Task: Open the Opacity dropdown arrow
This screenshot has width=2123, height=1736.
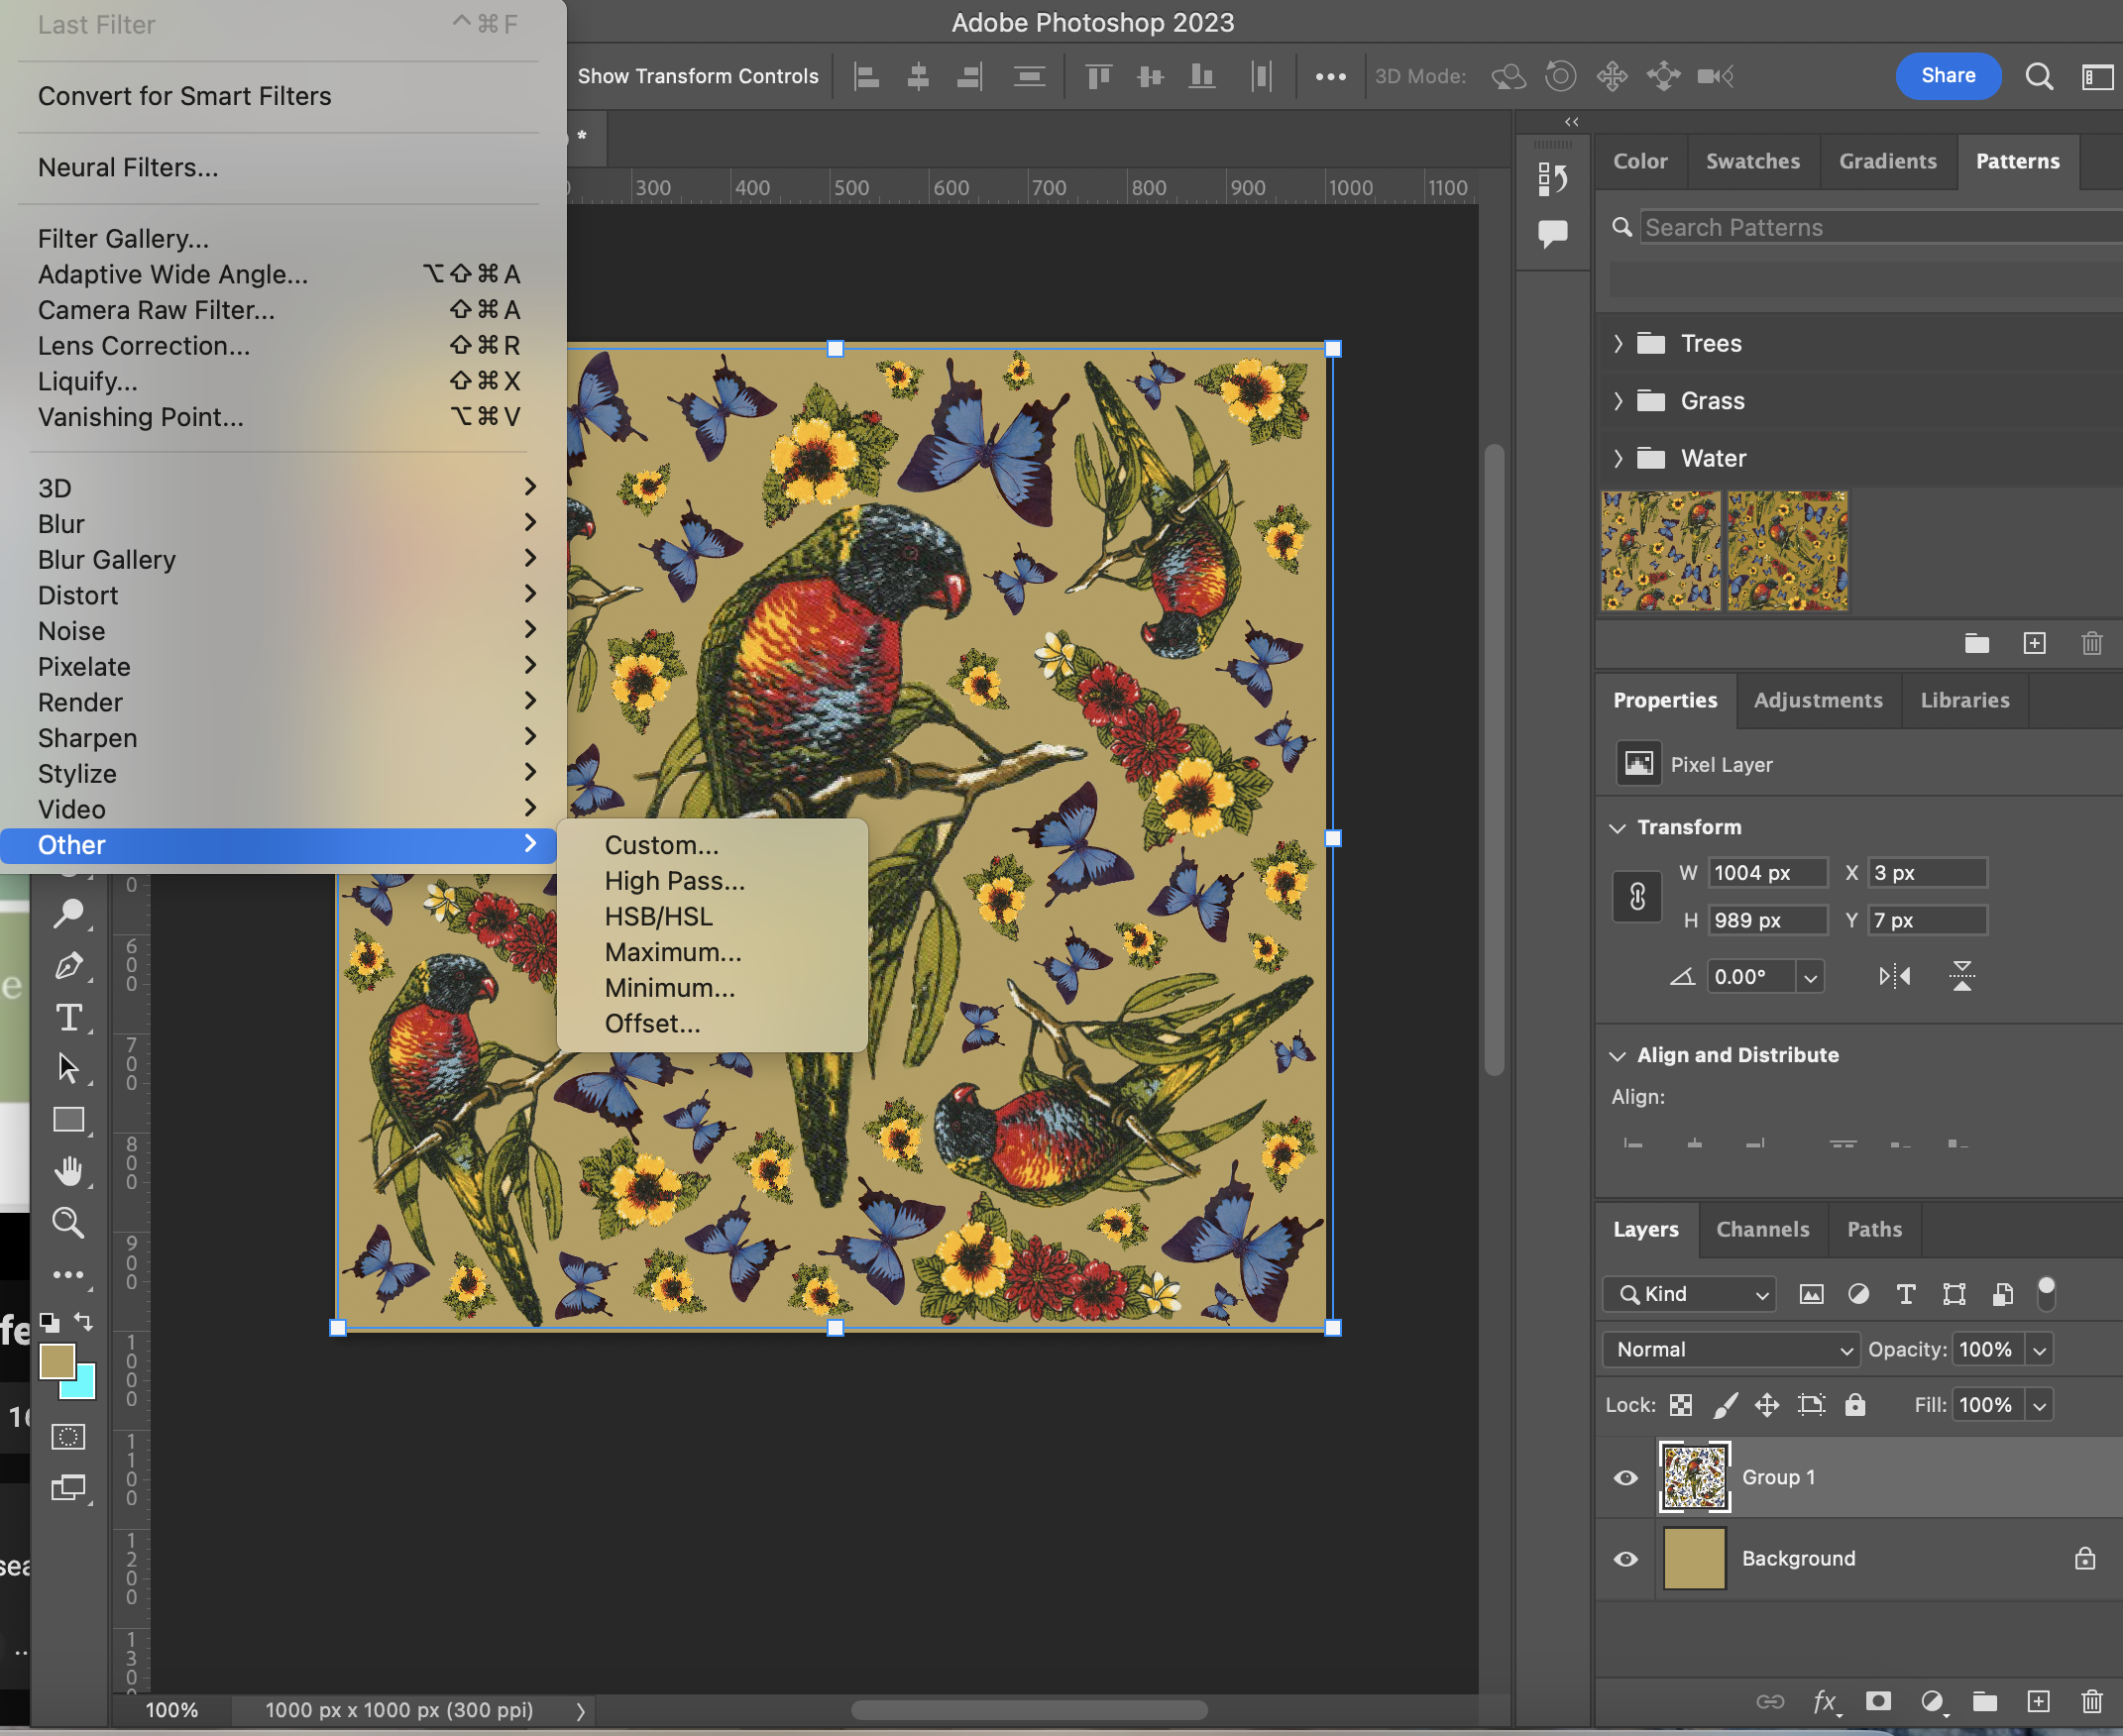Action: tap(2040, 1350)
